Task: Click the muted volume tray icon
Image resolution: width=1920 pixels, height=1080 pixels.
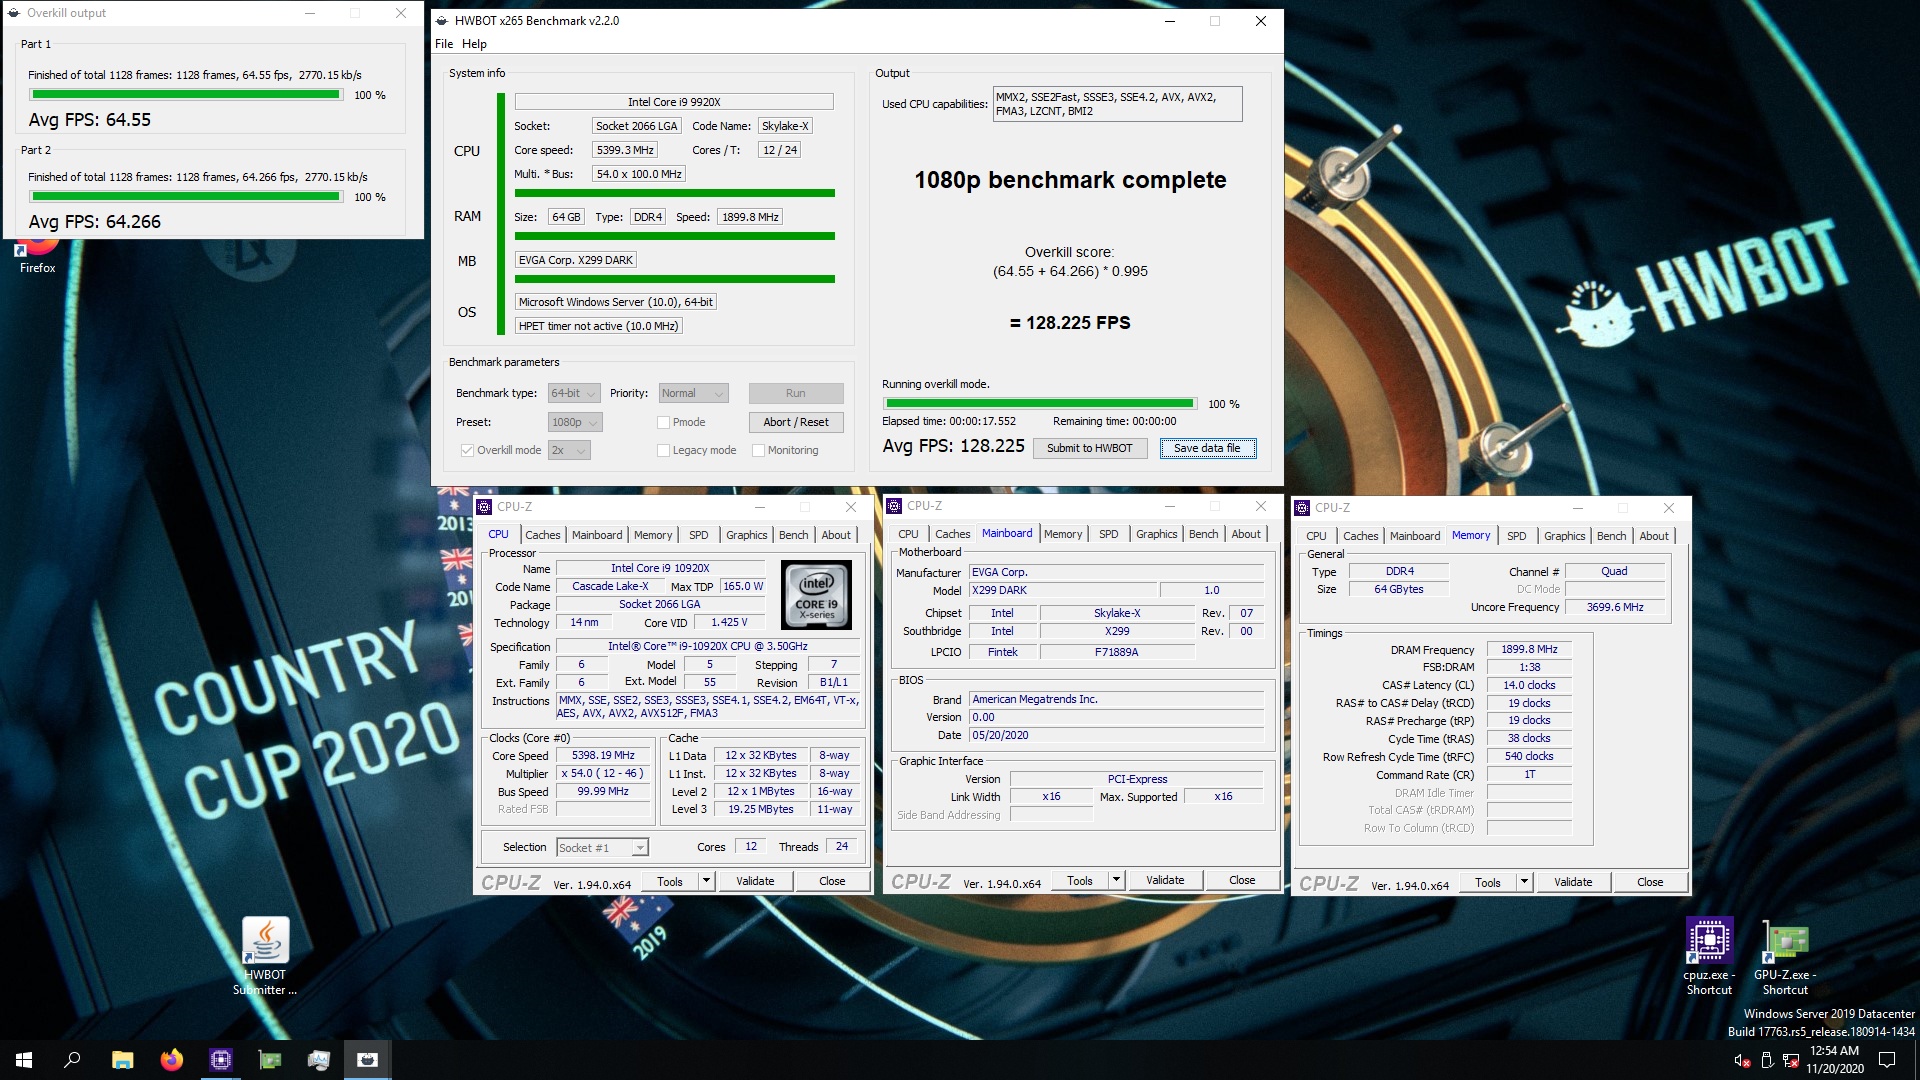Action: (x=1741, y=1060)
